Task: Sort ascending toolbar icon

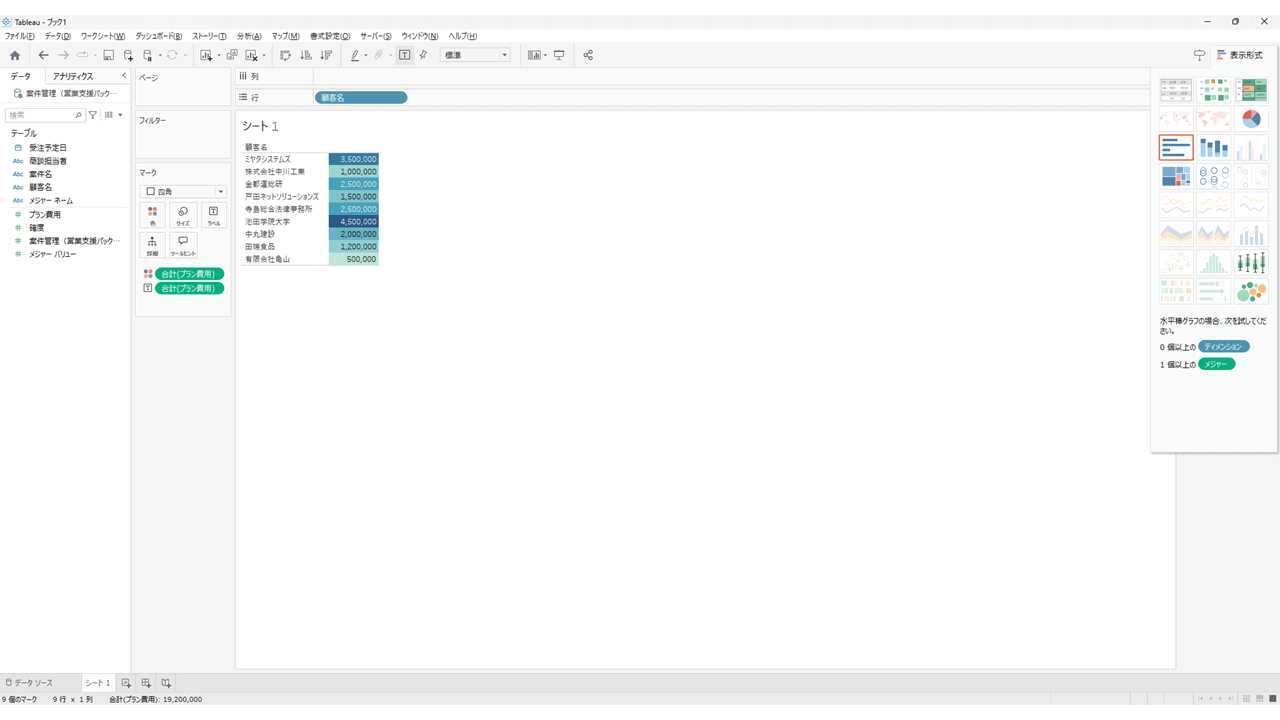Action: [306, 55]
